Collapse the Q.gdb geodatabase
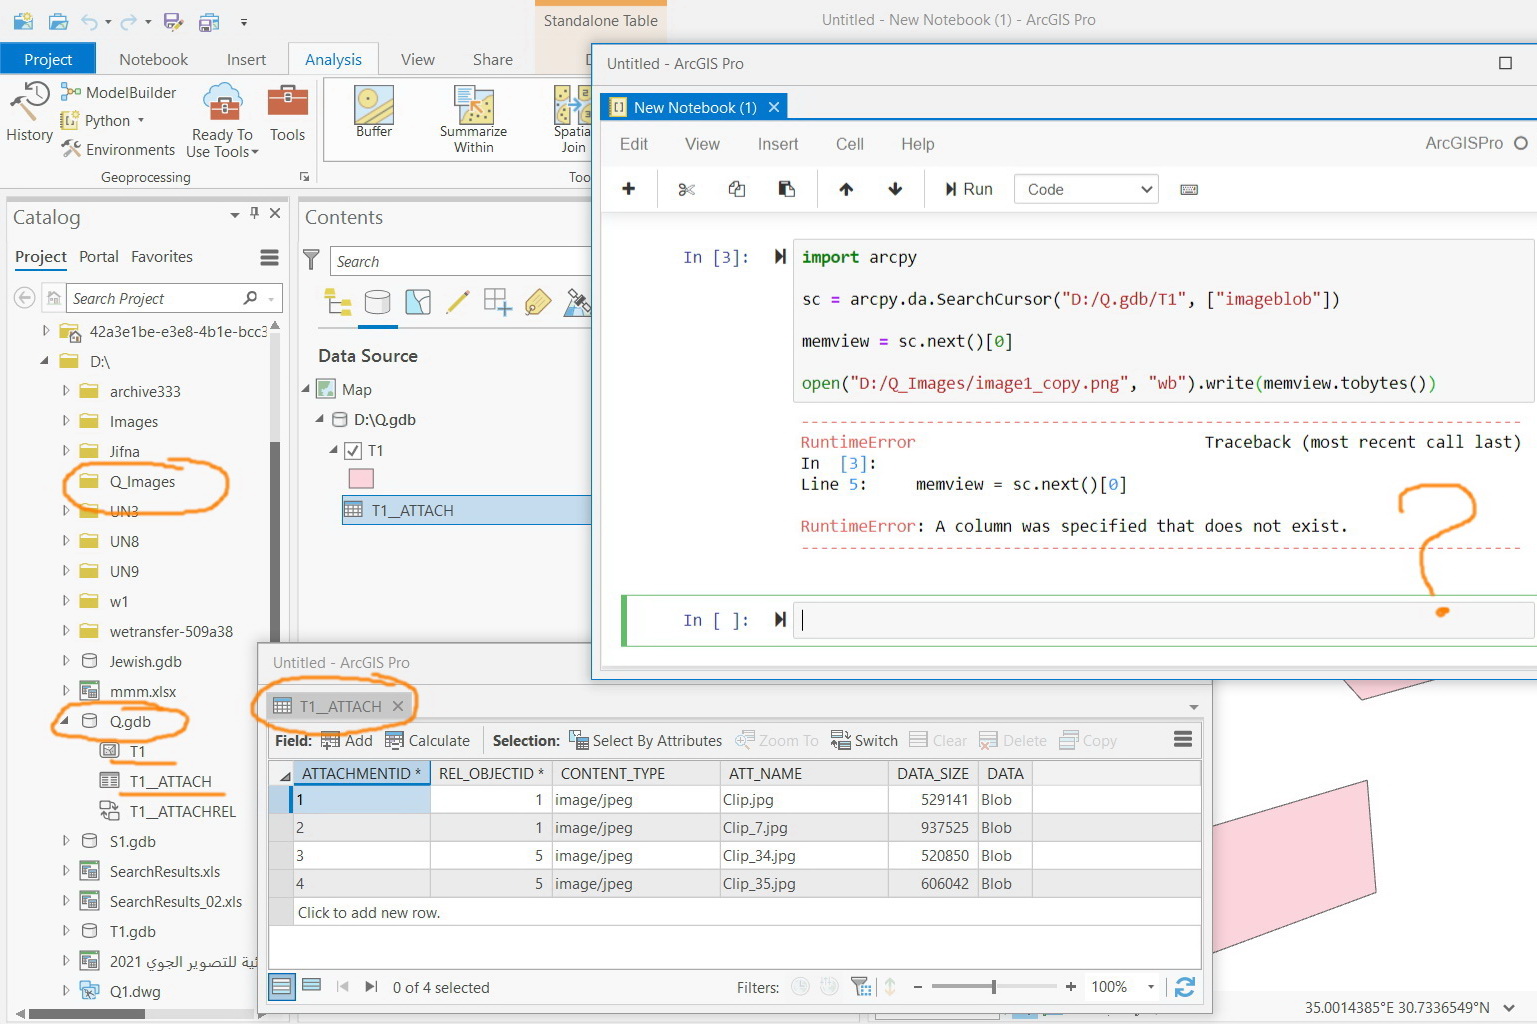The height and width of the screenshot is (1024, 1537). pos(65,721)
